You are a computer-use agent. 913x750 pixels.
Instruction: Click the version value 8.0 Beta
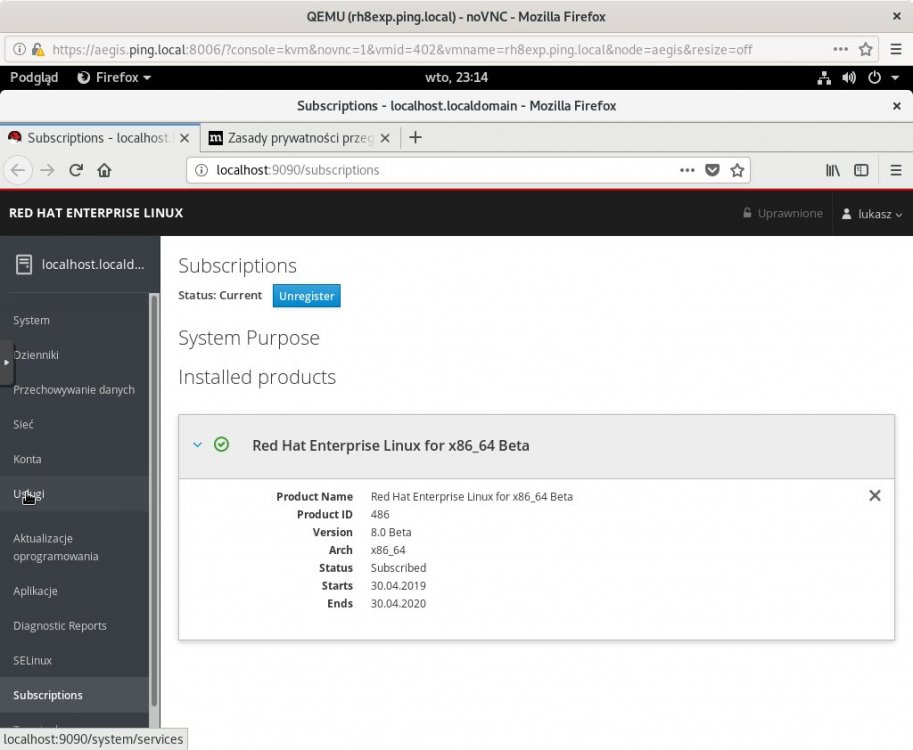(x=391, y=532)
